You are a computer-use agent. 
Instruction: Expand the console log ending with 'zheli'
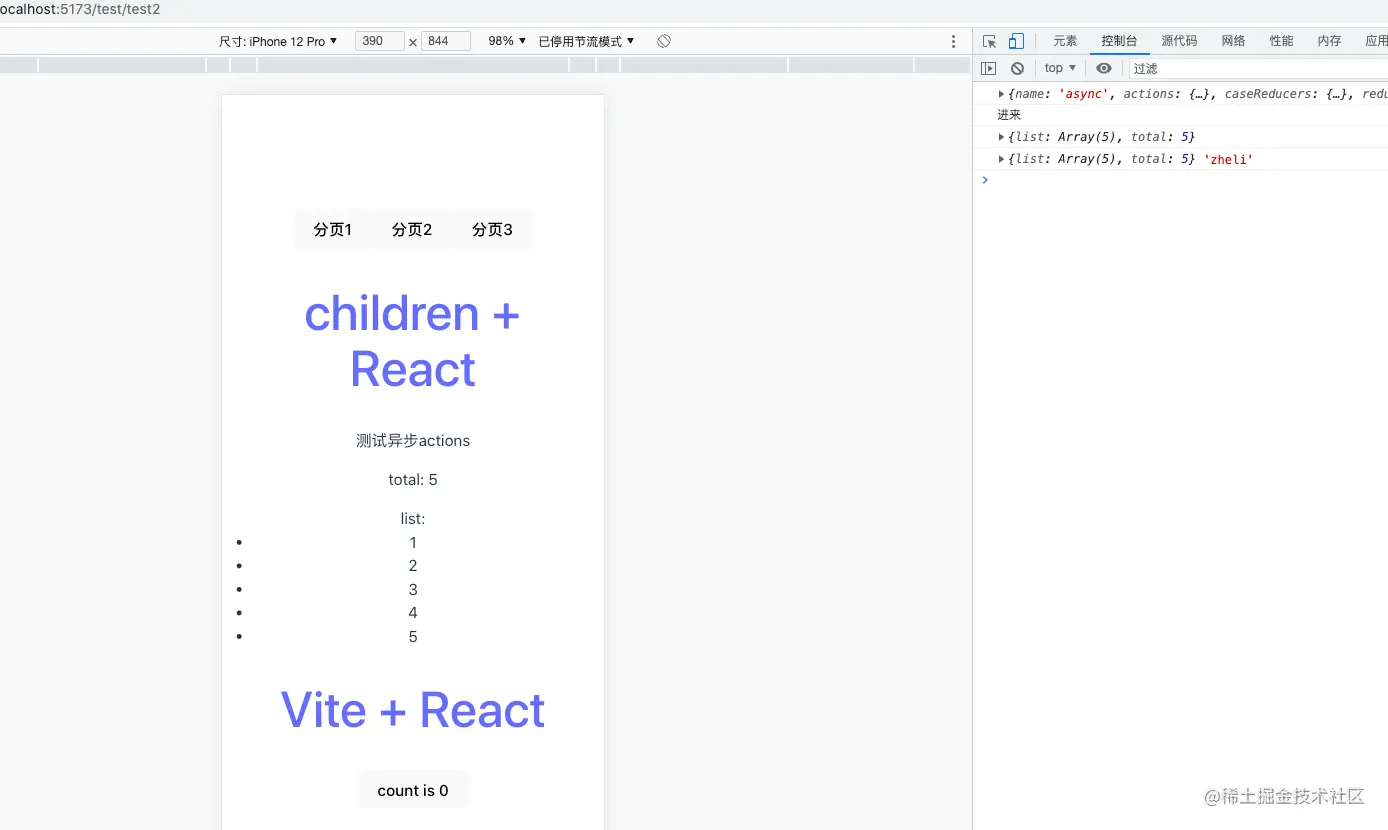point(1002,159)
